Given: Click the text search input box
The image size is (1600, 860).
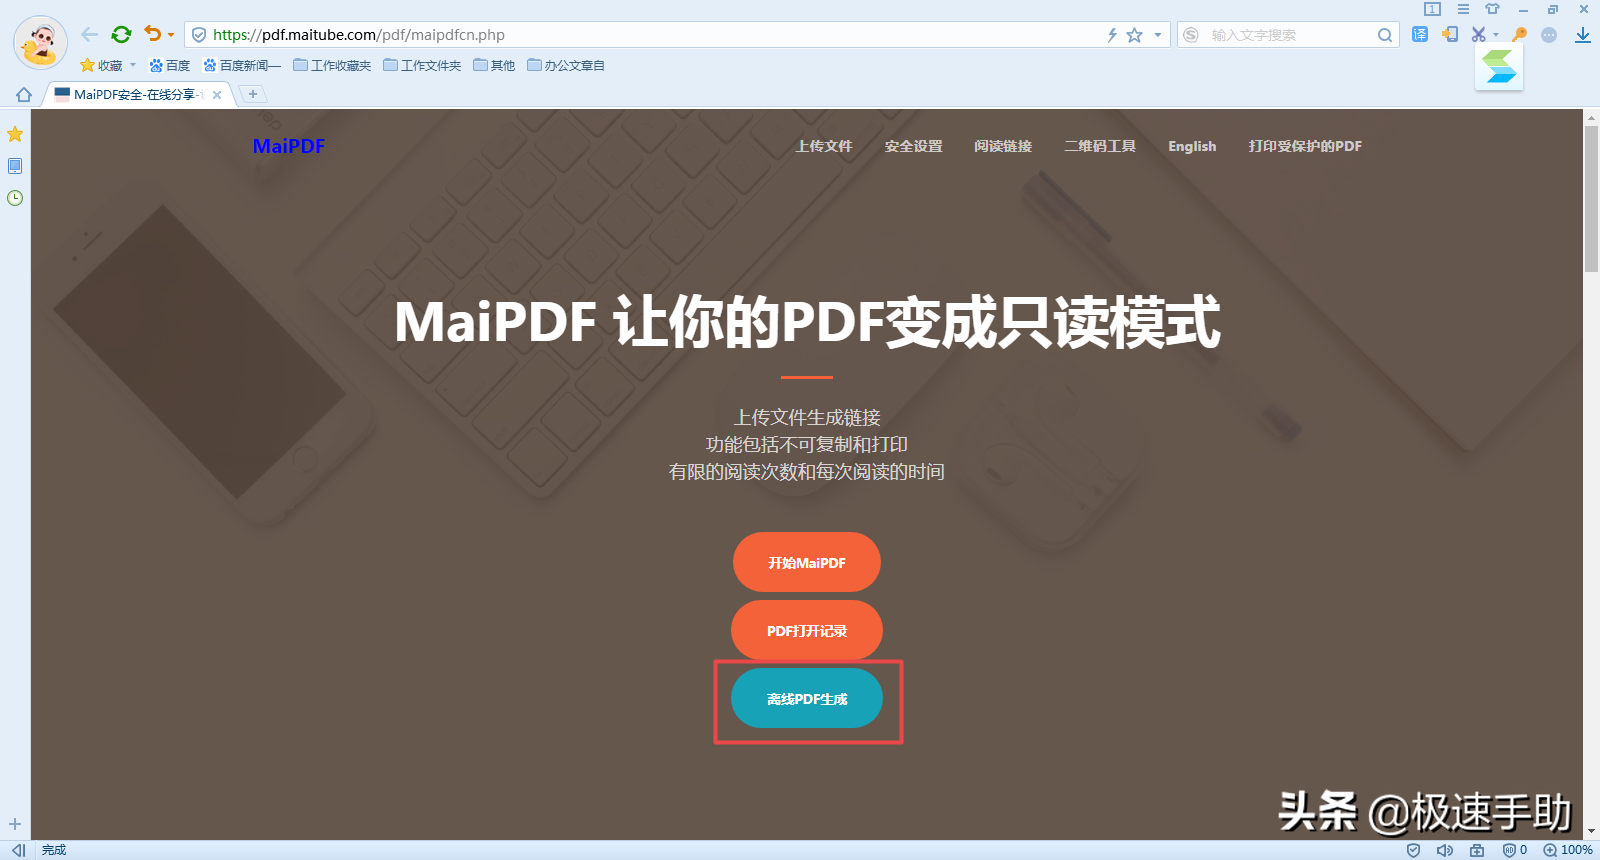Looking at the screenshot, I should (x=1290, y=35).
